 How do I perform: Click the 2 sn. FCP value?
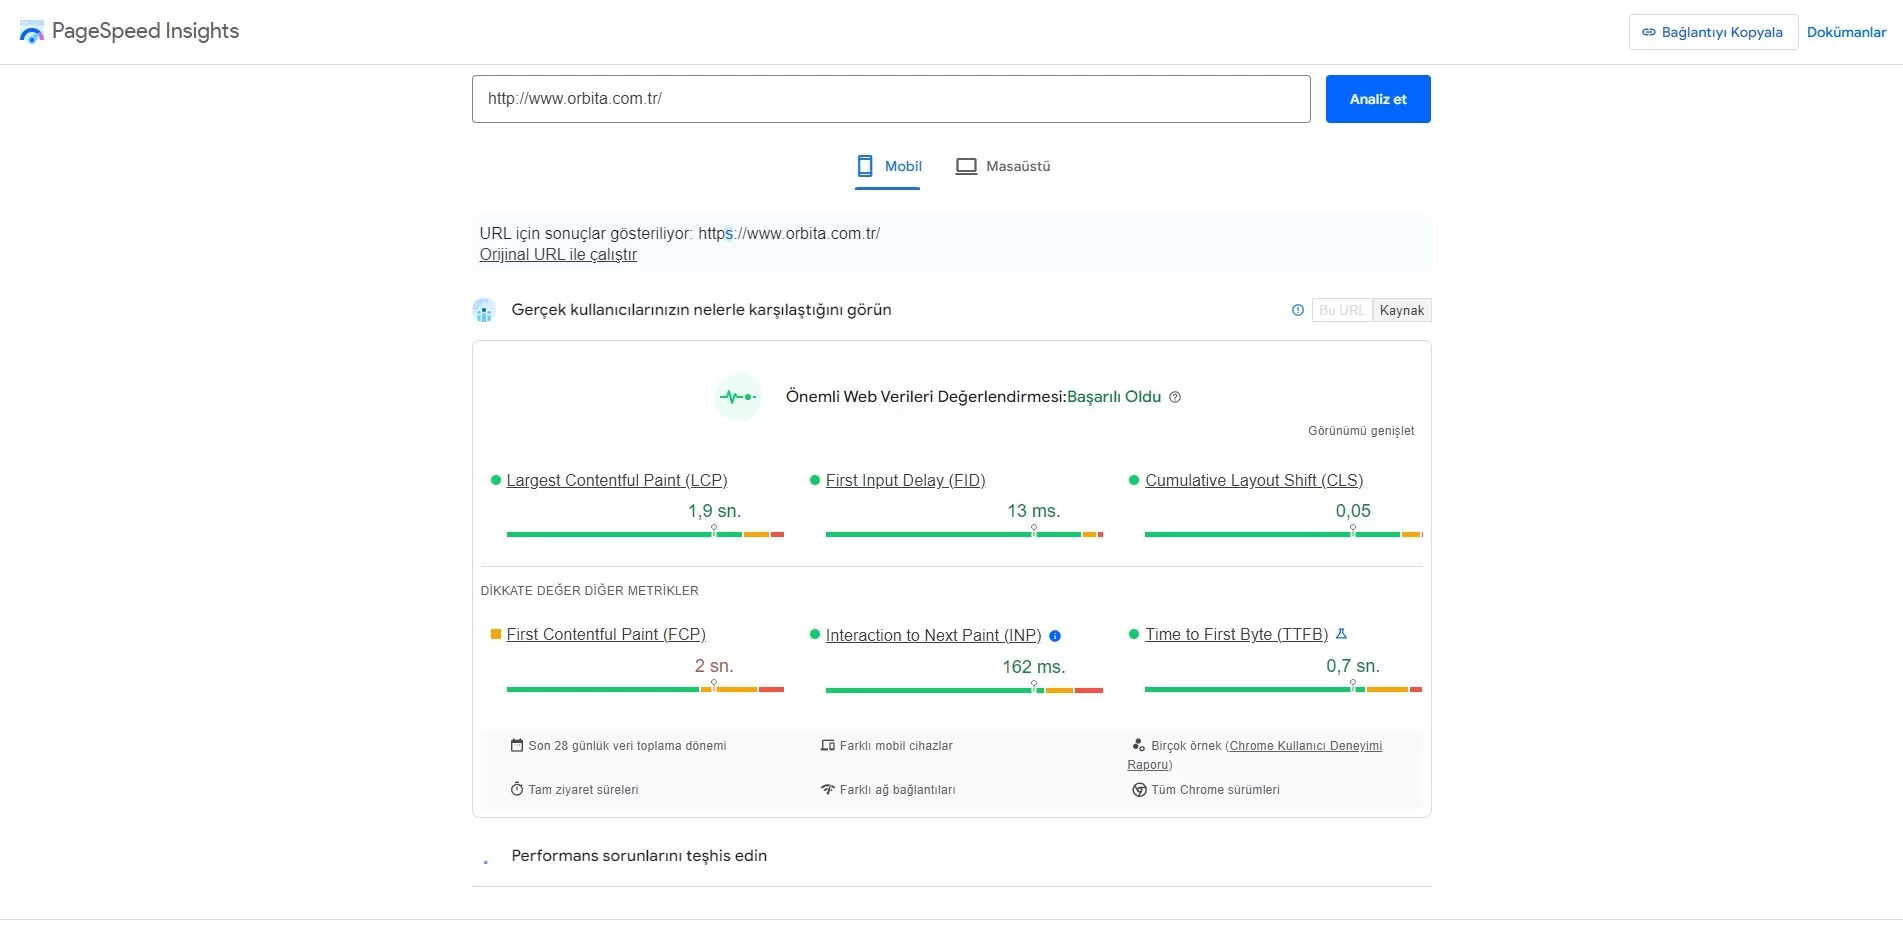714,666
